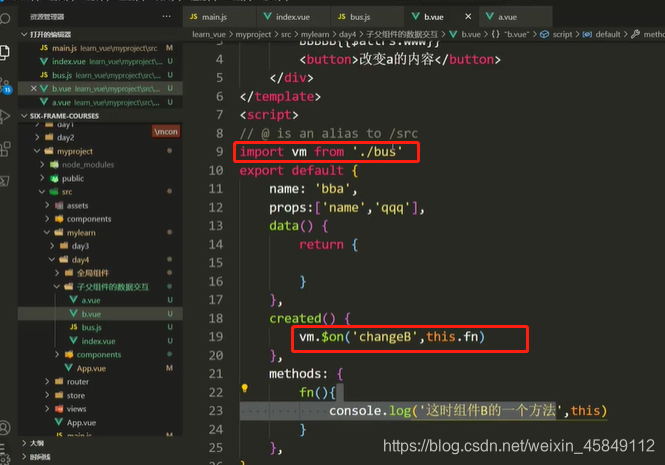Click script in the breadcrumb
Image resolution: width=665 pixels, height=465 pixels.
(x=562, y=34)
